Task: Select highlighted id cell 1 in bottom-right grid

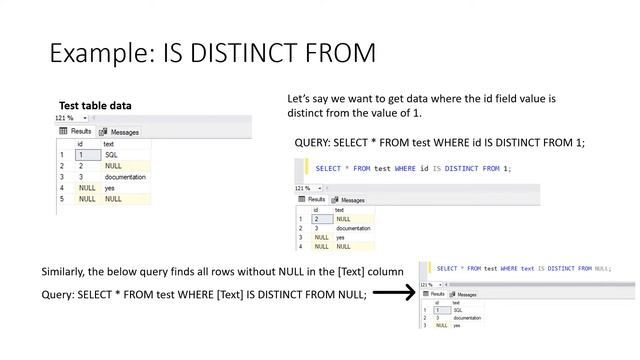Action: [x=442, y=310]
